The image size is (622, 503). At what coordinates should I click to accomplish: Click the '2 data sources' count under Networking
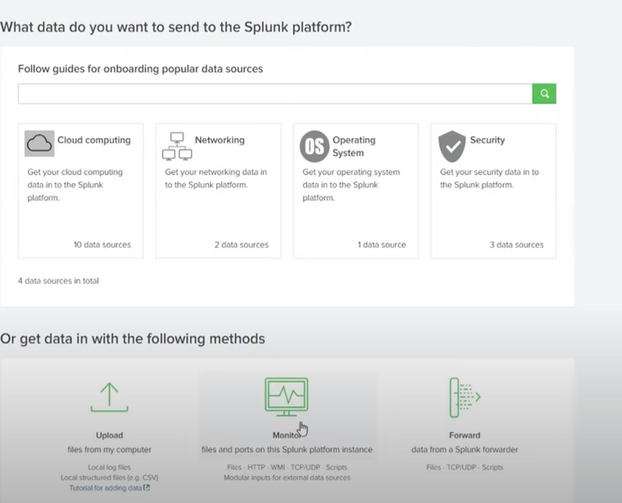[x=241, y=245]
